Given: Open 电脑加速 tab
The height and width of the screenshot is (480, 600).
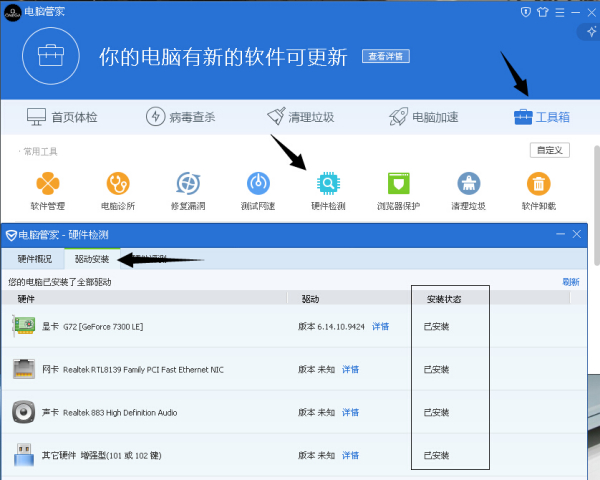Looking at the screenshot, I should (x=423, y=117).
